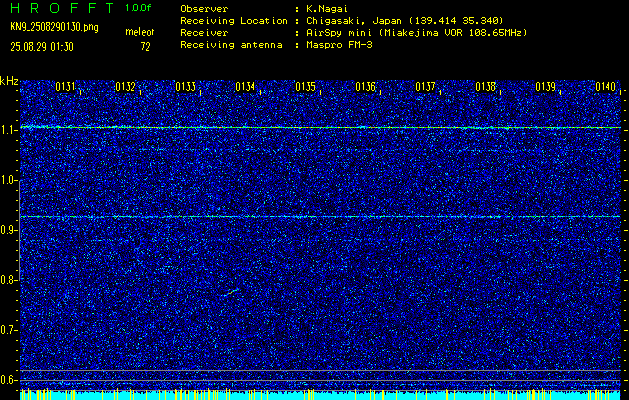This screenshot has width=629, height=400.
Task: Click the 0.9 frequency axis label
Action: point(9,230)
